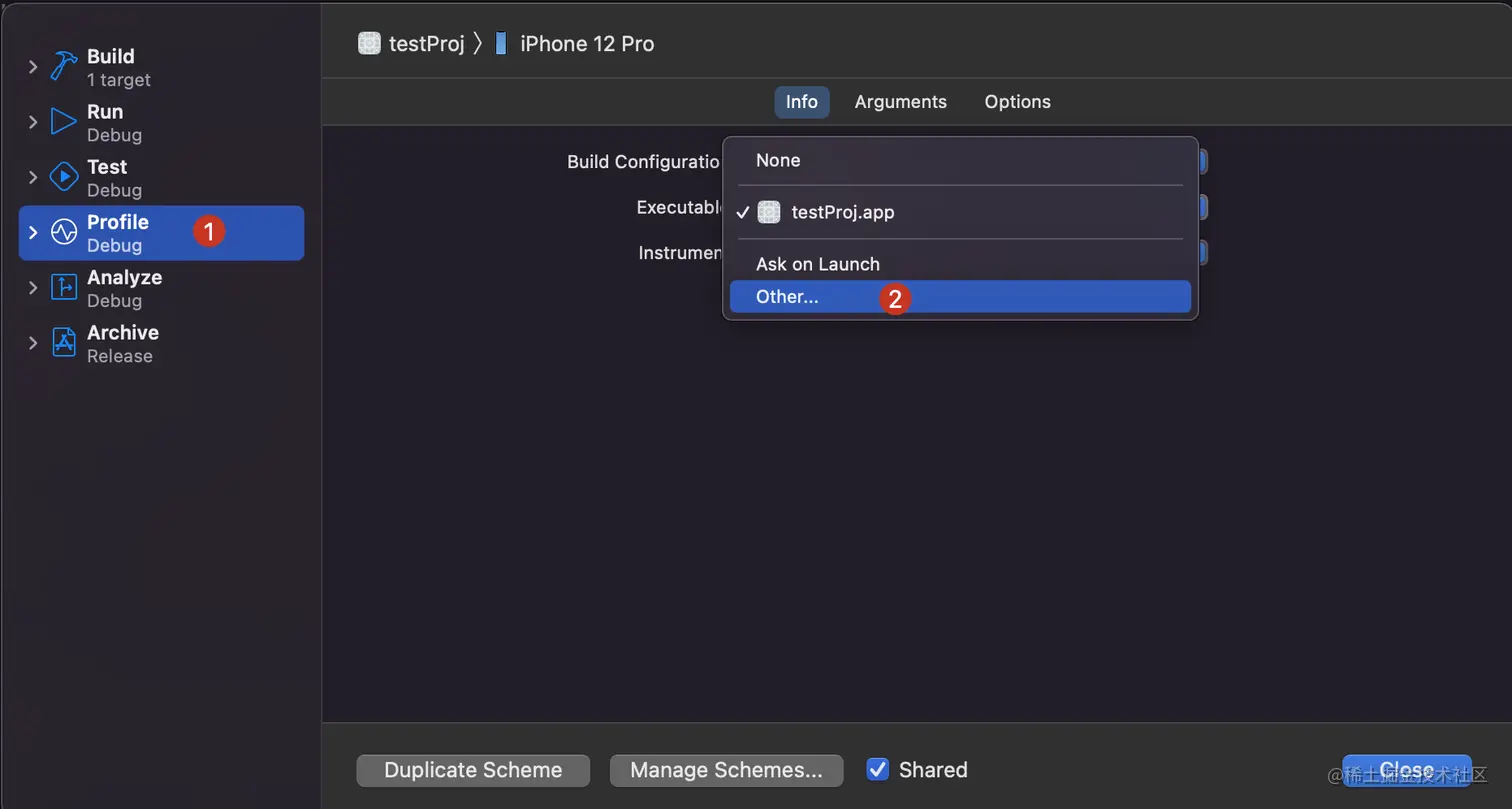The width and height of the screenshot is (1512, 809).
Task: Select the Profile waveform icon
Action: click(x=64, y=233)
